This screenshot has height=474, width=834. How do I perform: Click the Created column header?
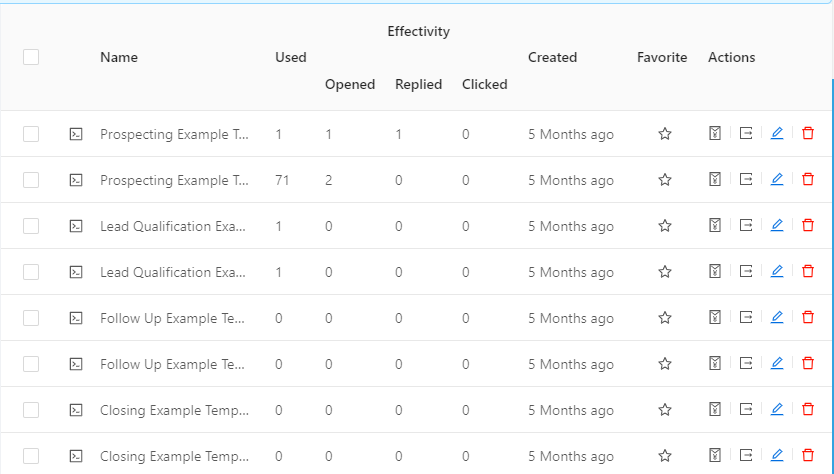[x=552, y=57]
